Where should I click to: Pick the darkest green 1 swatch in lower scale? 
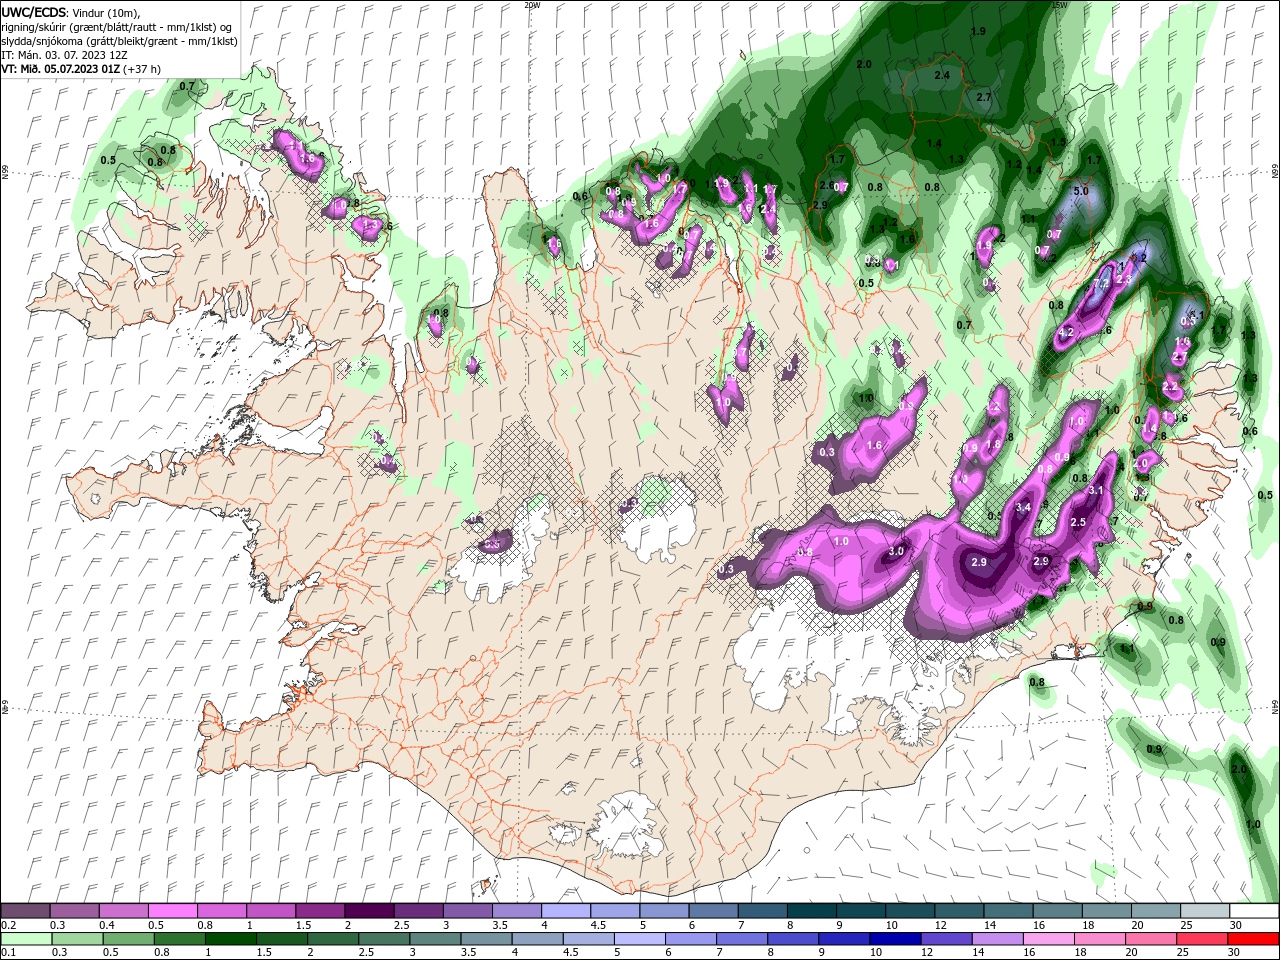[x=231, y=938]
